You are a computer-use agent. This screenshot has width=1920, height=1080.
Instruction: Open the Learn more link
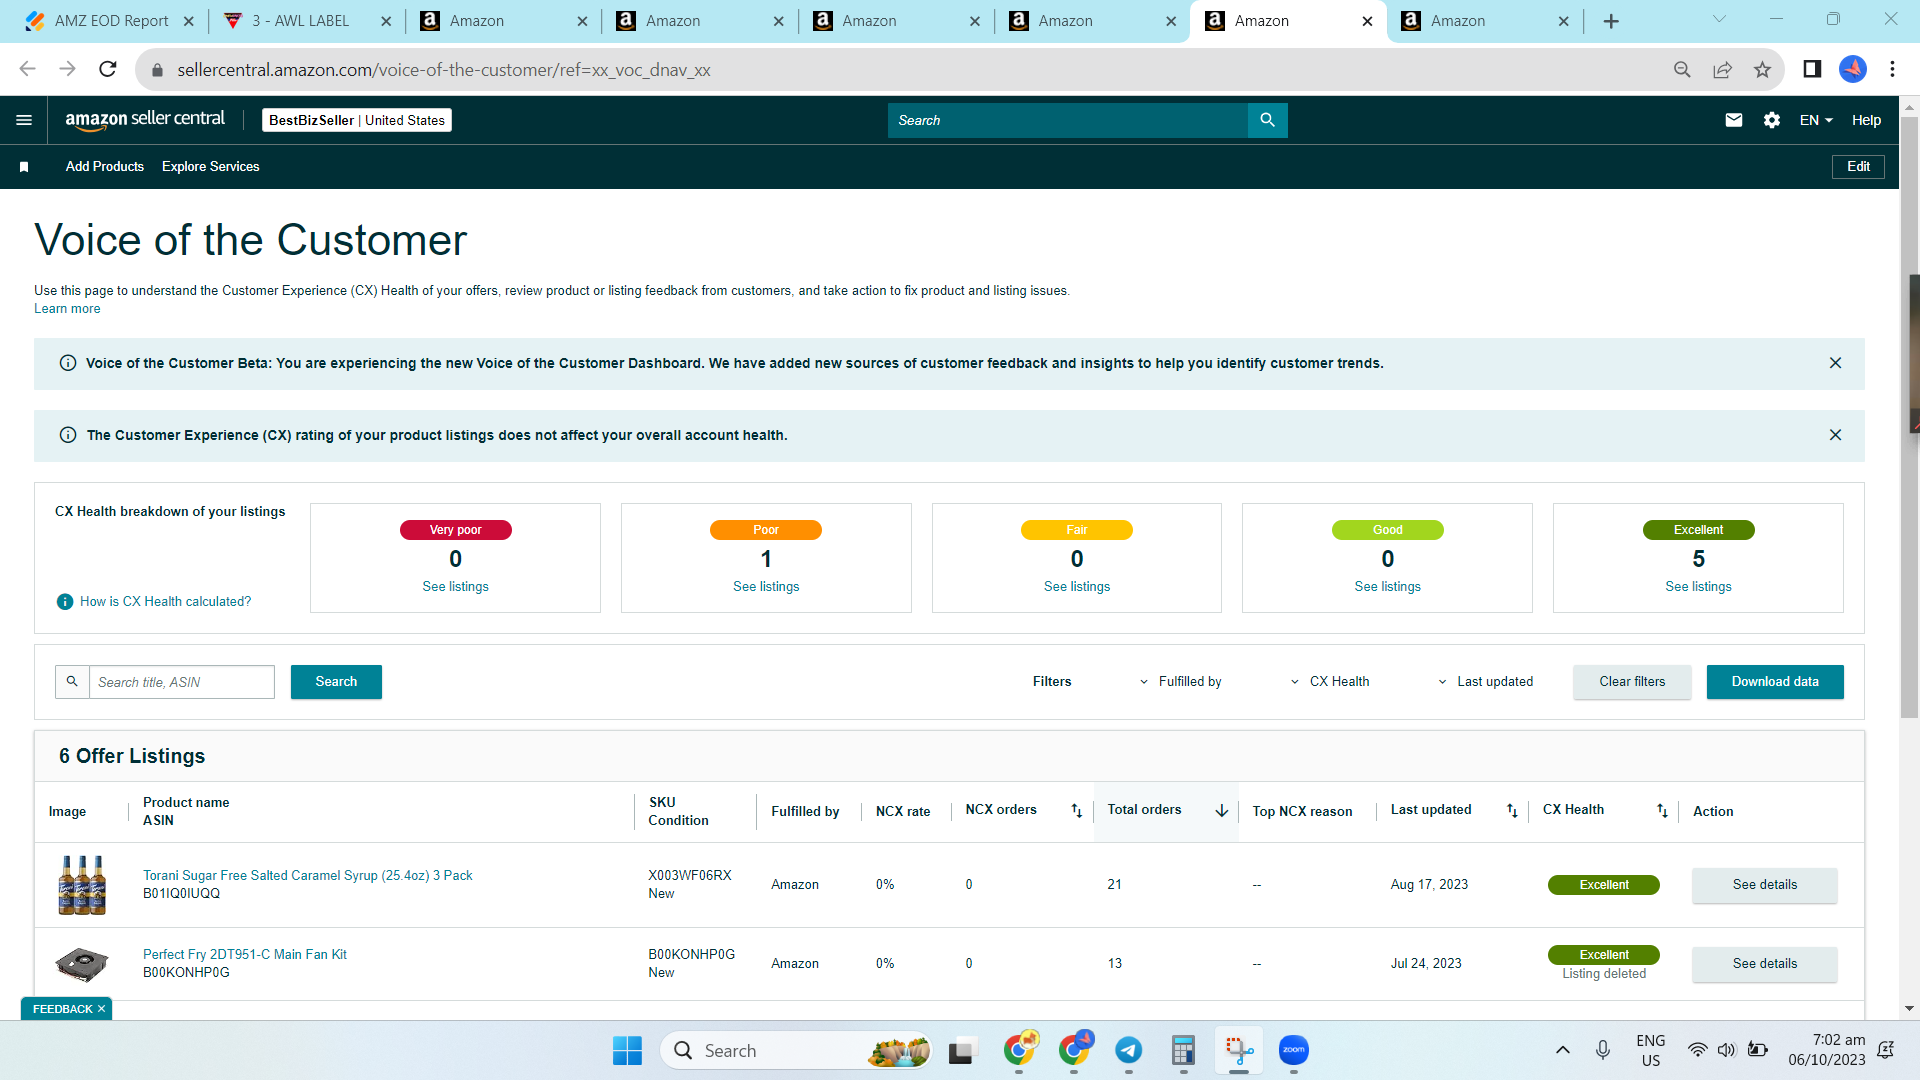pyautogui.click(x=67, y=309)
